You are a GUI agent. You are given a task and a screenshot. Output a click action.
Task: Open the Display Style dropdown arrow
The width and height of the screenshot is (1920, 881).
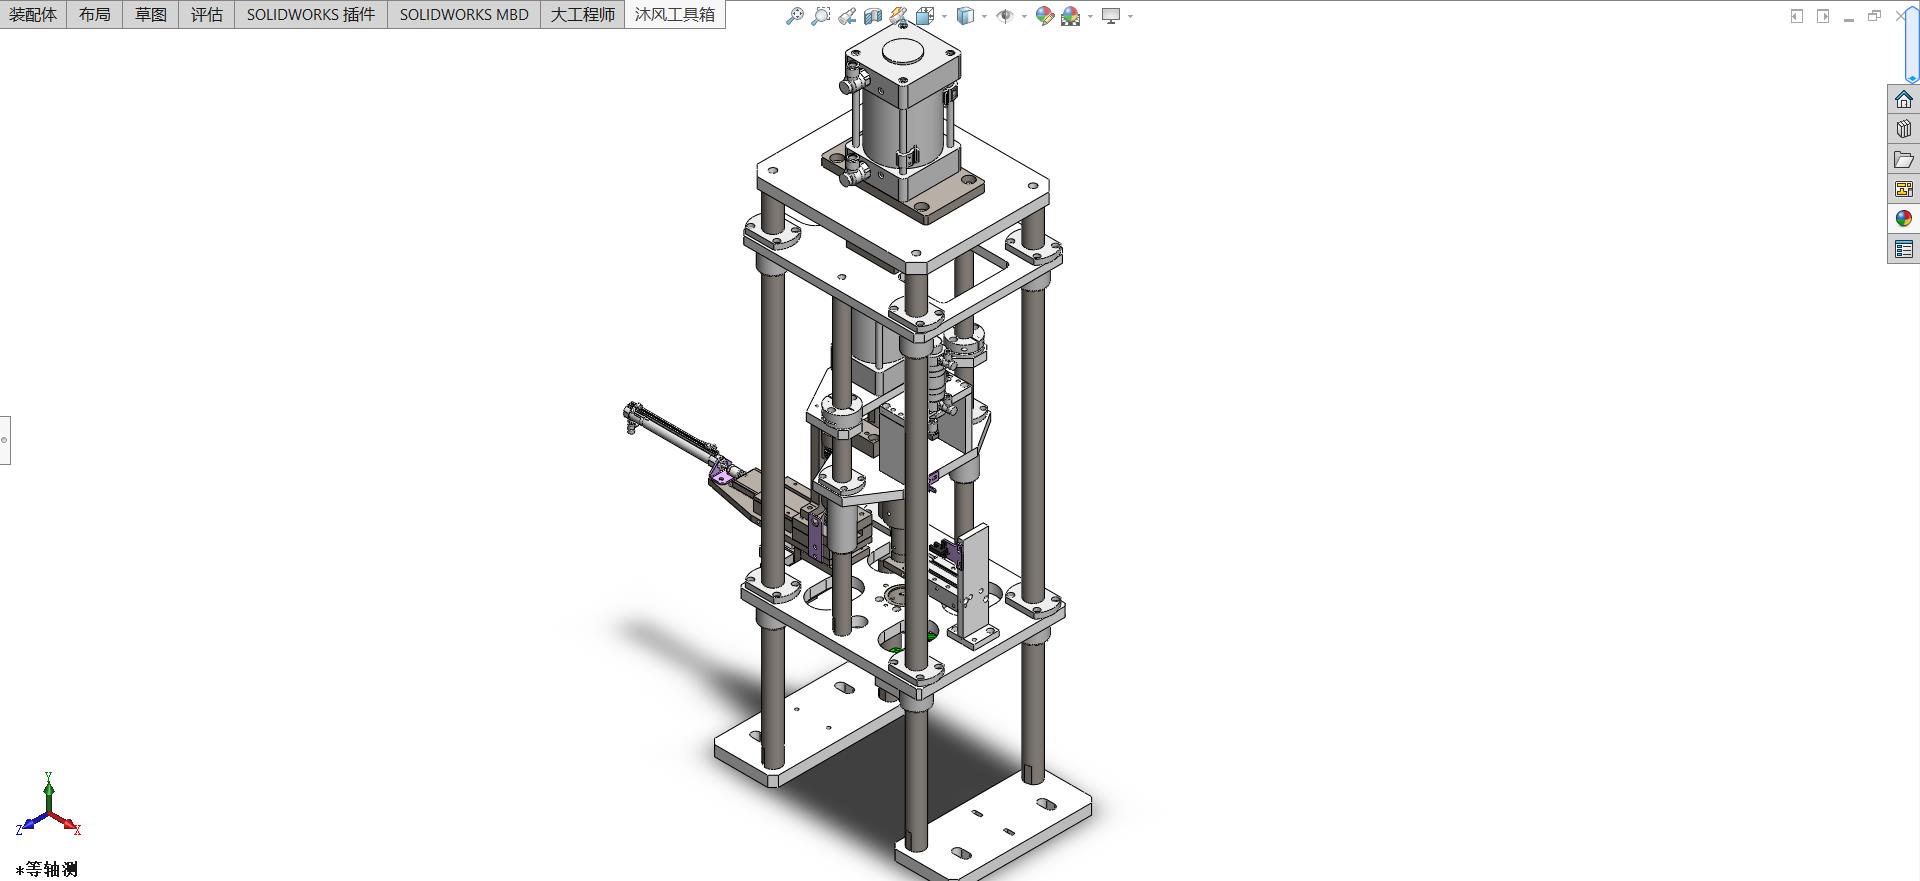click(x=984, y=16)
